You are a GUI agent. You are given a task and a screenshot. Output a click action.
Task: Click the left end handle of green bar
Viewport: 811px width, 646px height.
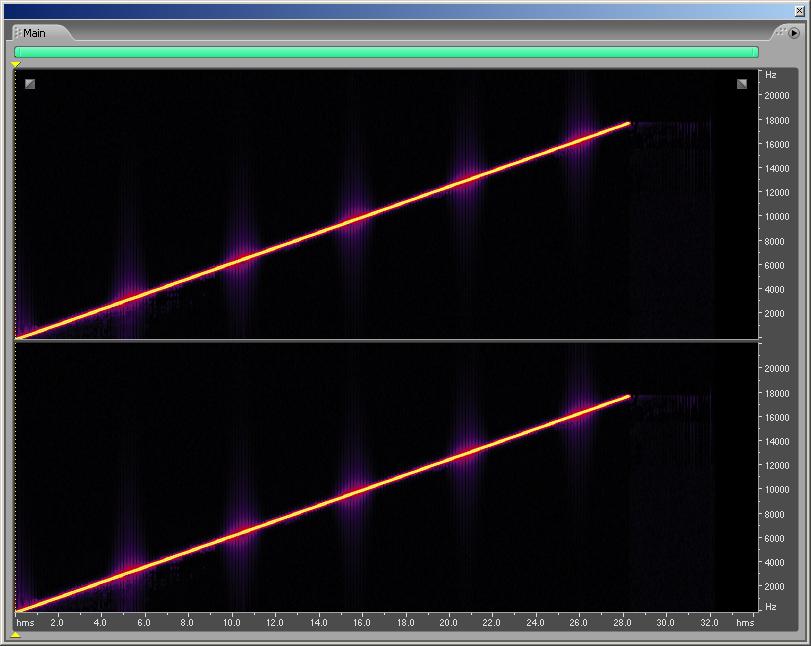17,52
